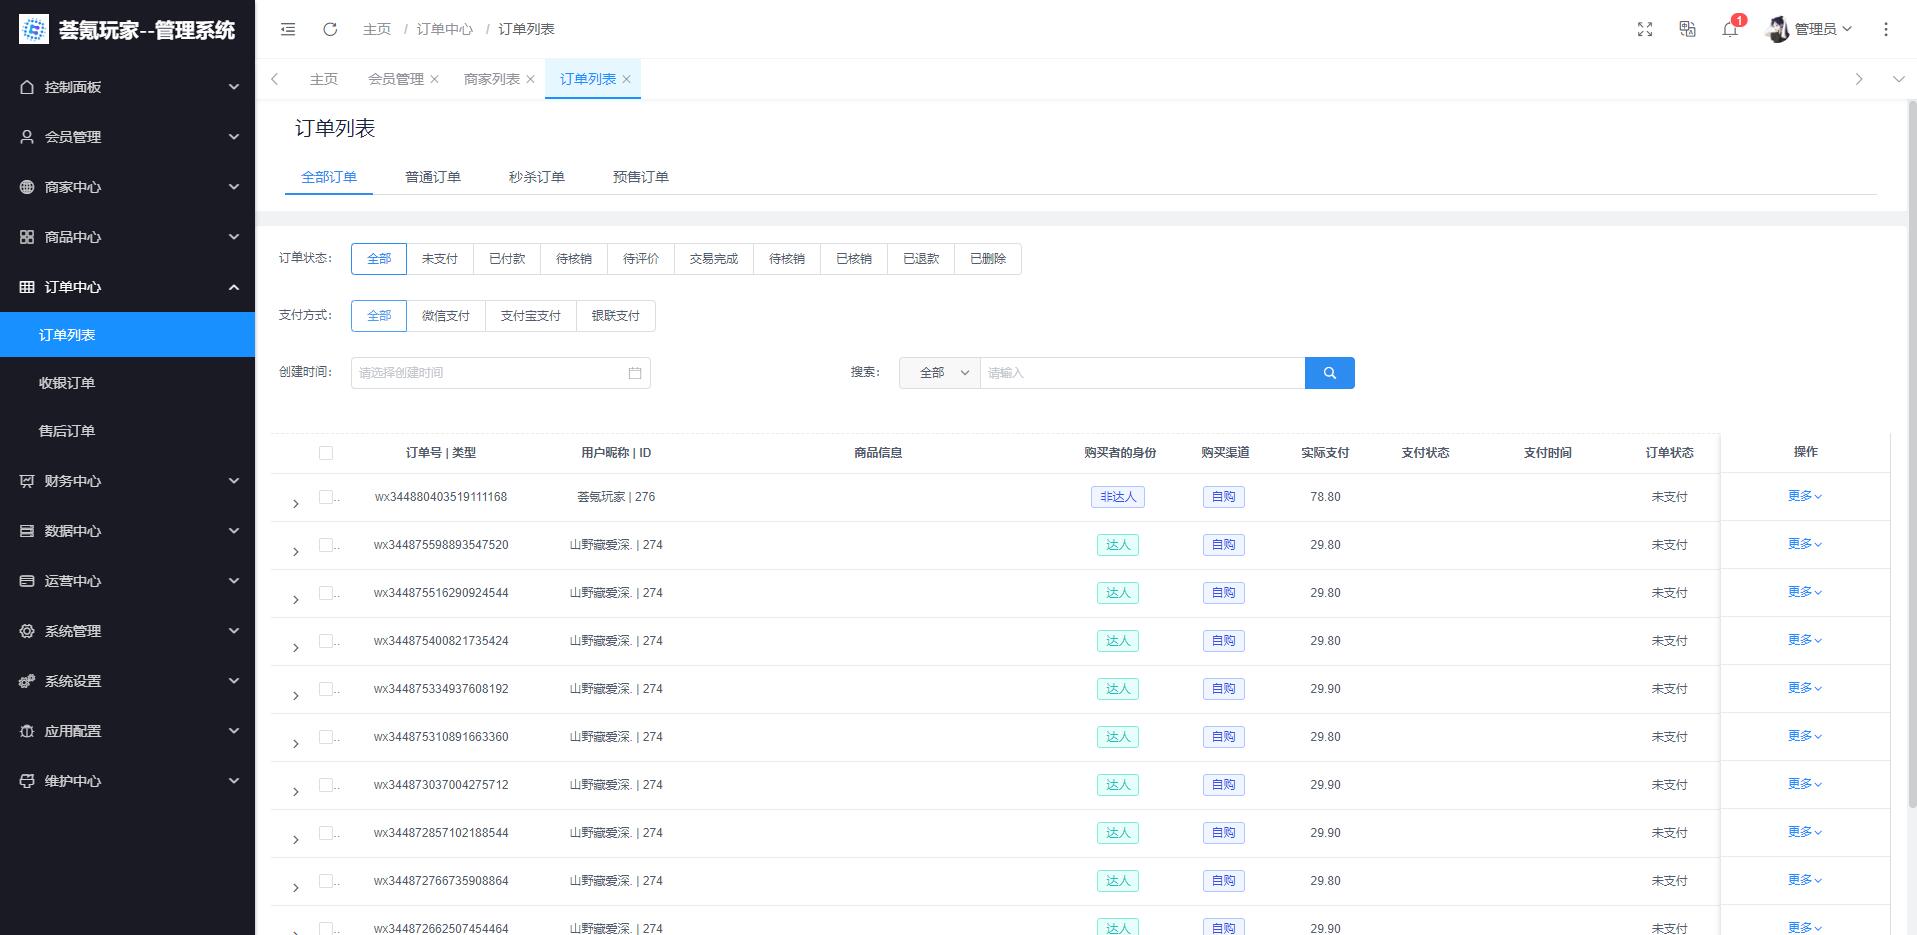Viewport: 1917px width, 935px height.
Task: Filter order status by 已付款
Action: (x=507, y=259)
